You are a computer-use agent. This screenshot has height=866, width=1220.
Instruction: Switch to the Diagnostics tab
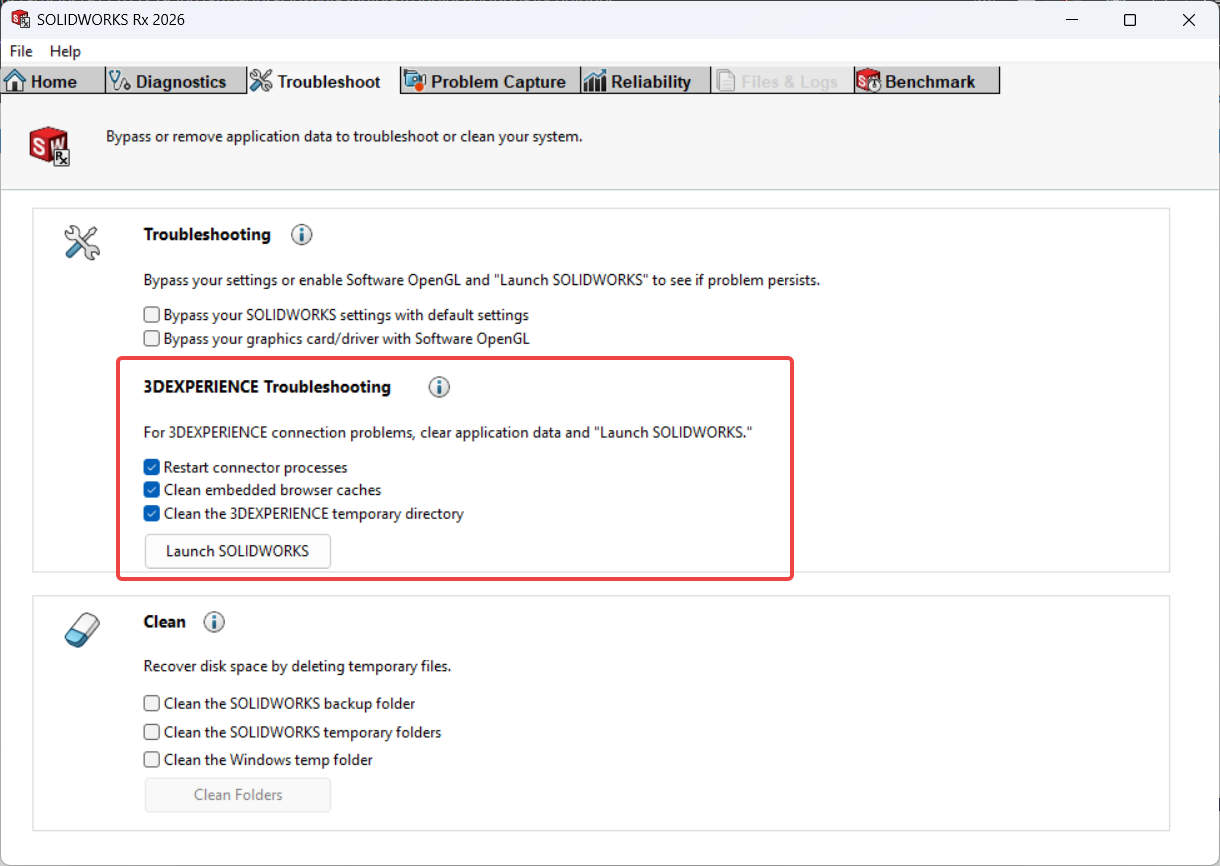point(176,81)
